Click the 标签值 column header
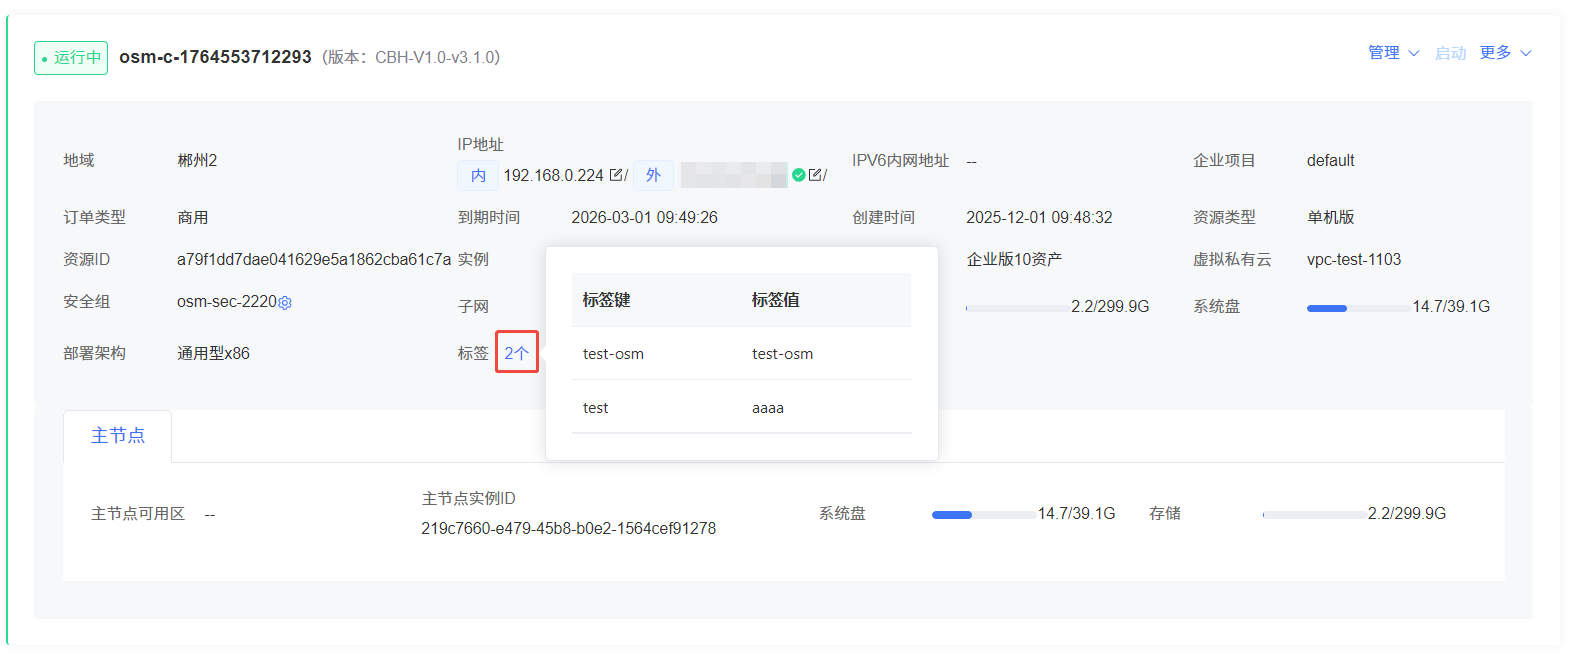 pos(775,300)
